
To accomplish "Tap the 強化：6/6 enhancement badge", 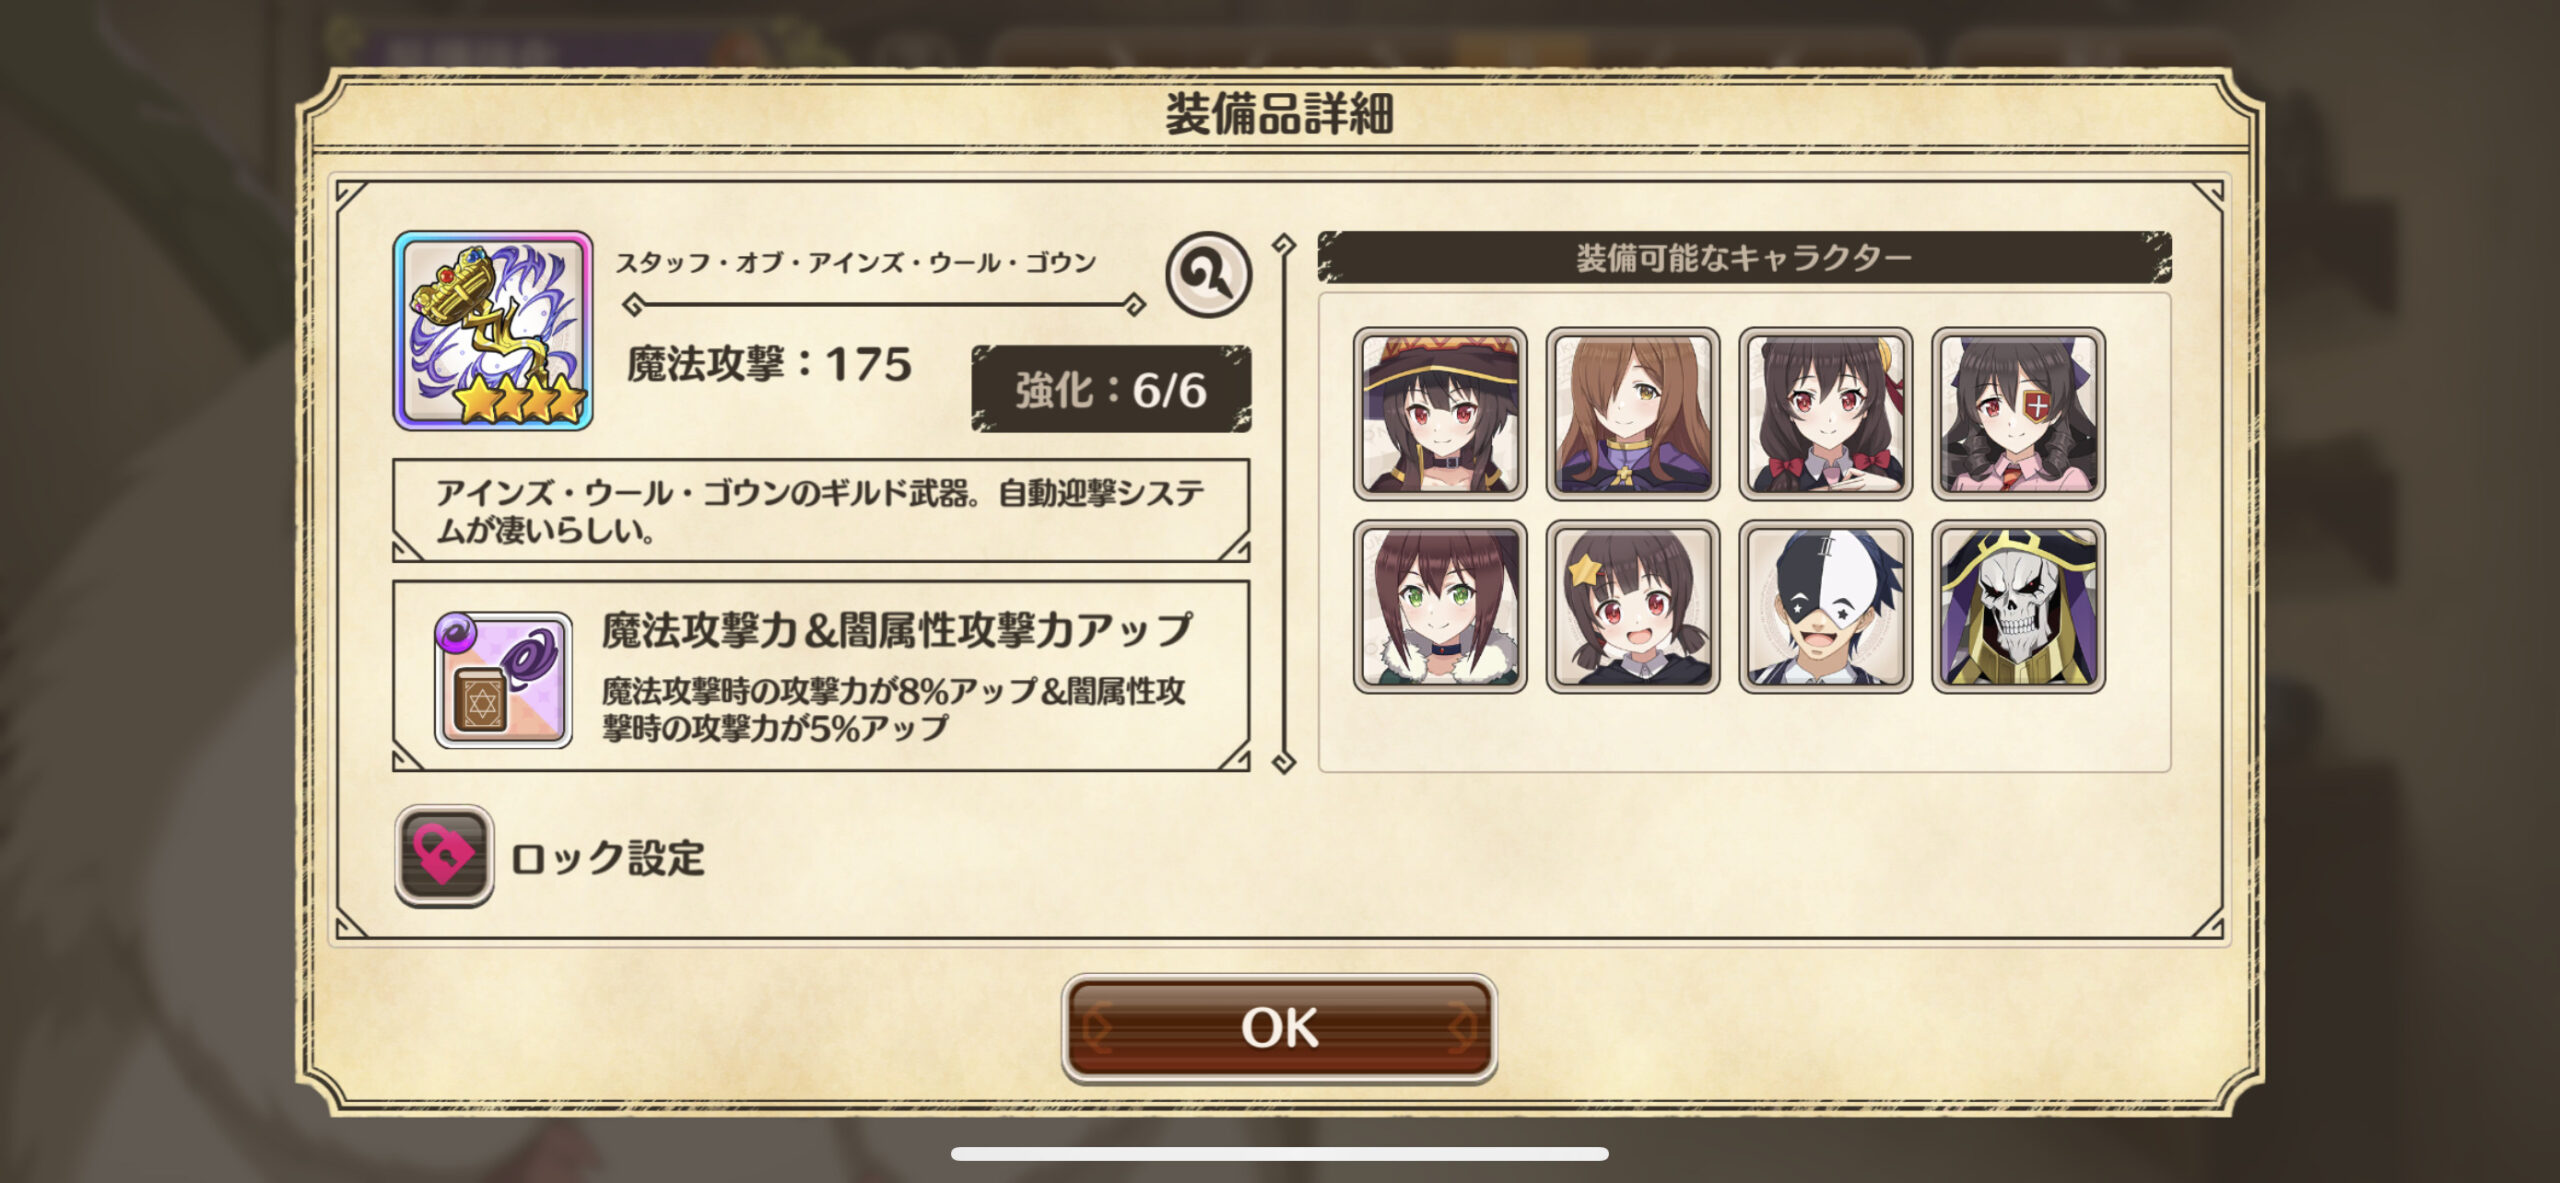I will 1111,389.
